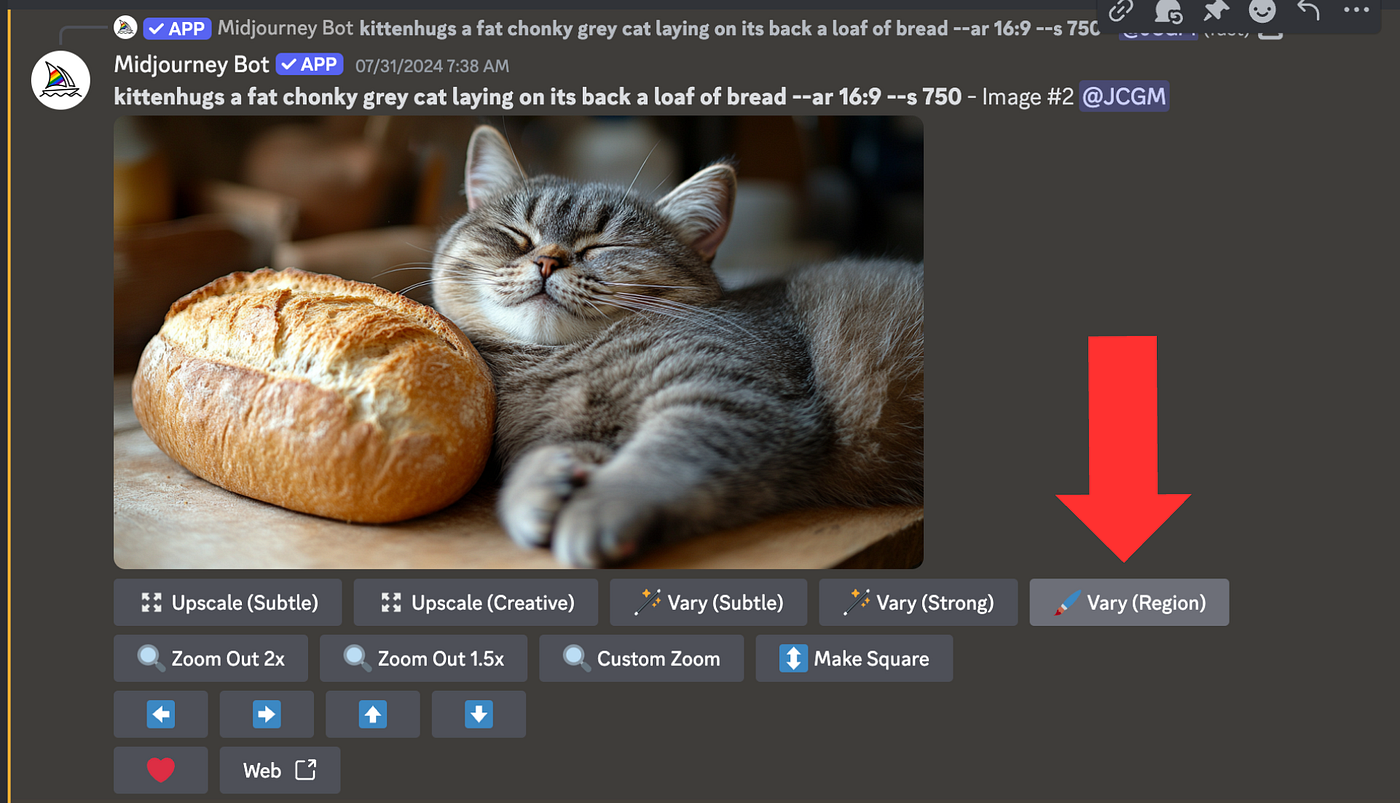The height and width of the screenshot is (803, 1400).
Task: Make the image square
Action: tap(854, 658)
